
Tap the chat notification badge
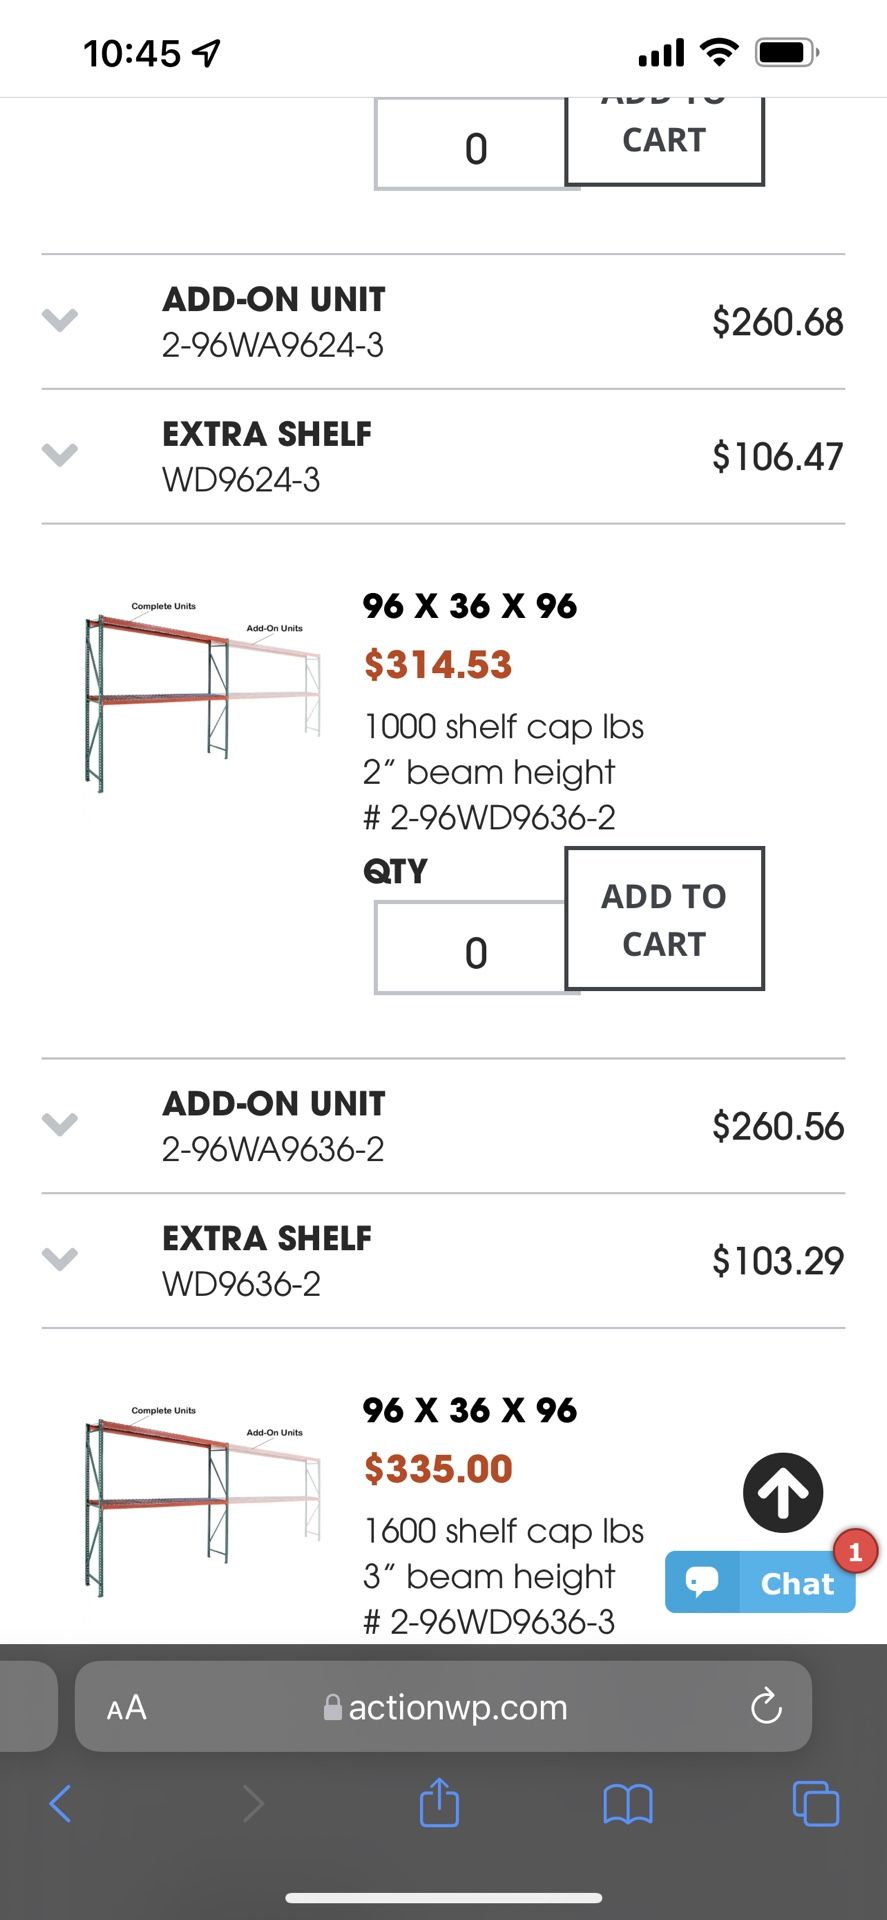coord(855,1552)
